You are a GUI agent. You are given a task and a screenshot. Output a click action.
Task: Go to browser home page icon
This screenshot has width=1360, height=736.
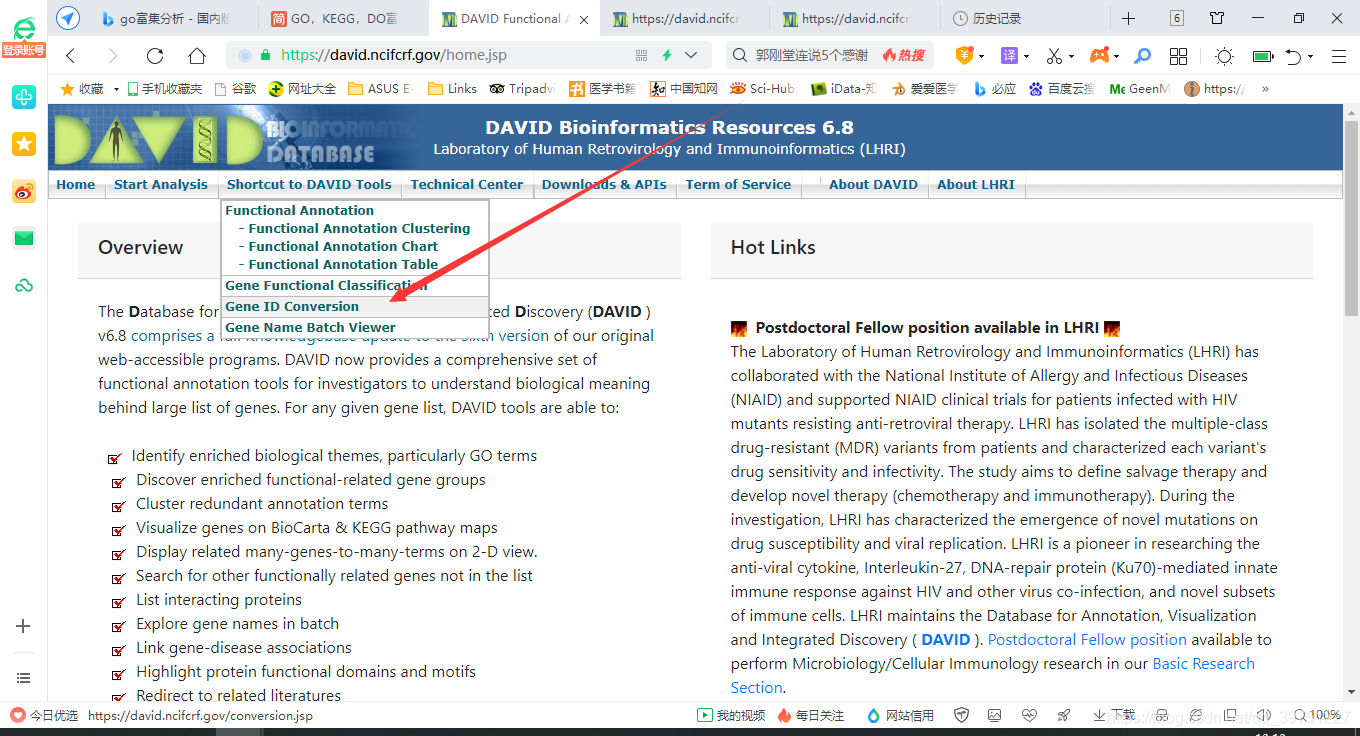click(197, 56)
